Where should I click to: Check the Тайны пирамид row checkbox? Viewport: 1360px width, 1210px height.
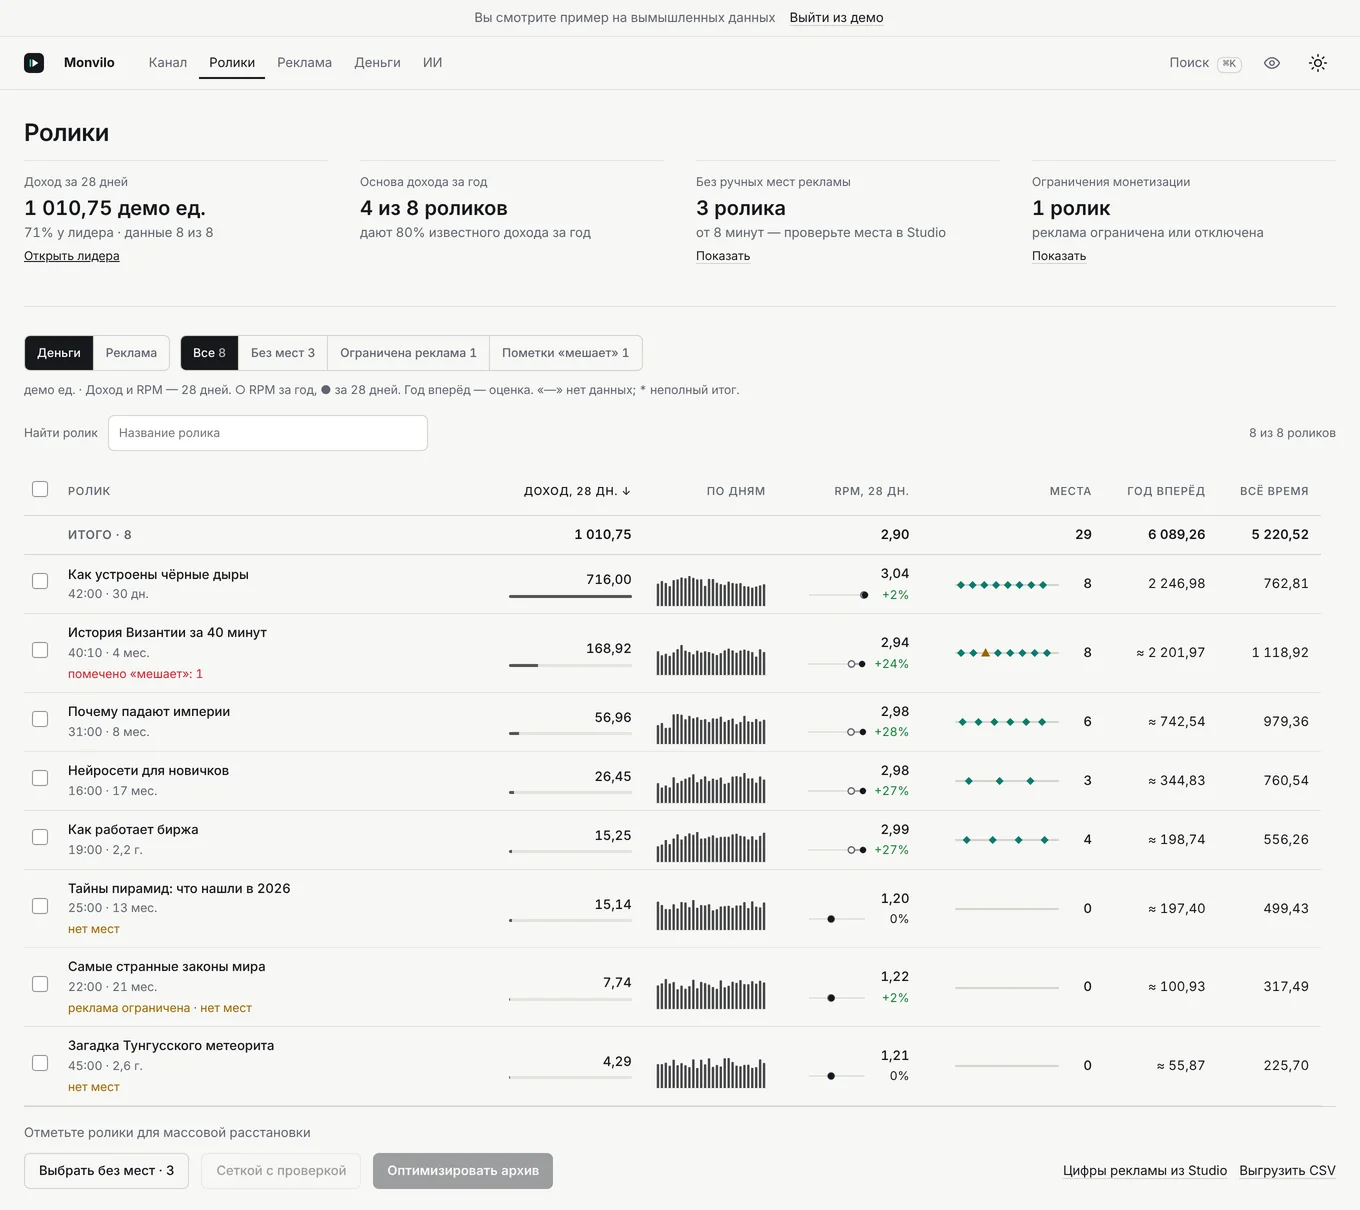[40, 906]
